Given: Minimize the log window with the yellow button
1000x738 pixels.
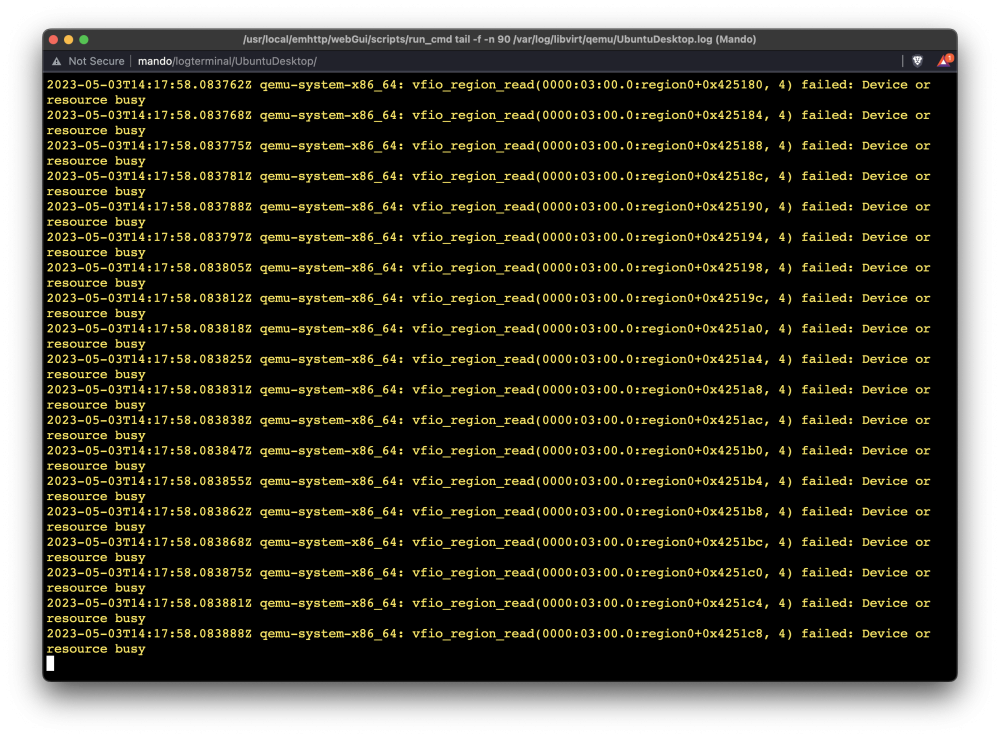Looking at the screenshot, I should [x=69, y=40].
